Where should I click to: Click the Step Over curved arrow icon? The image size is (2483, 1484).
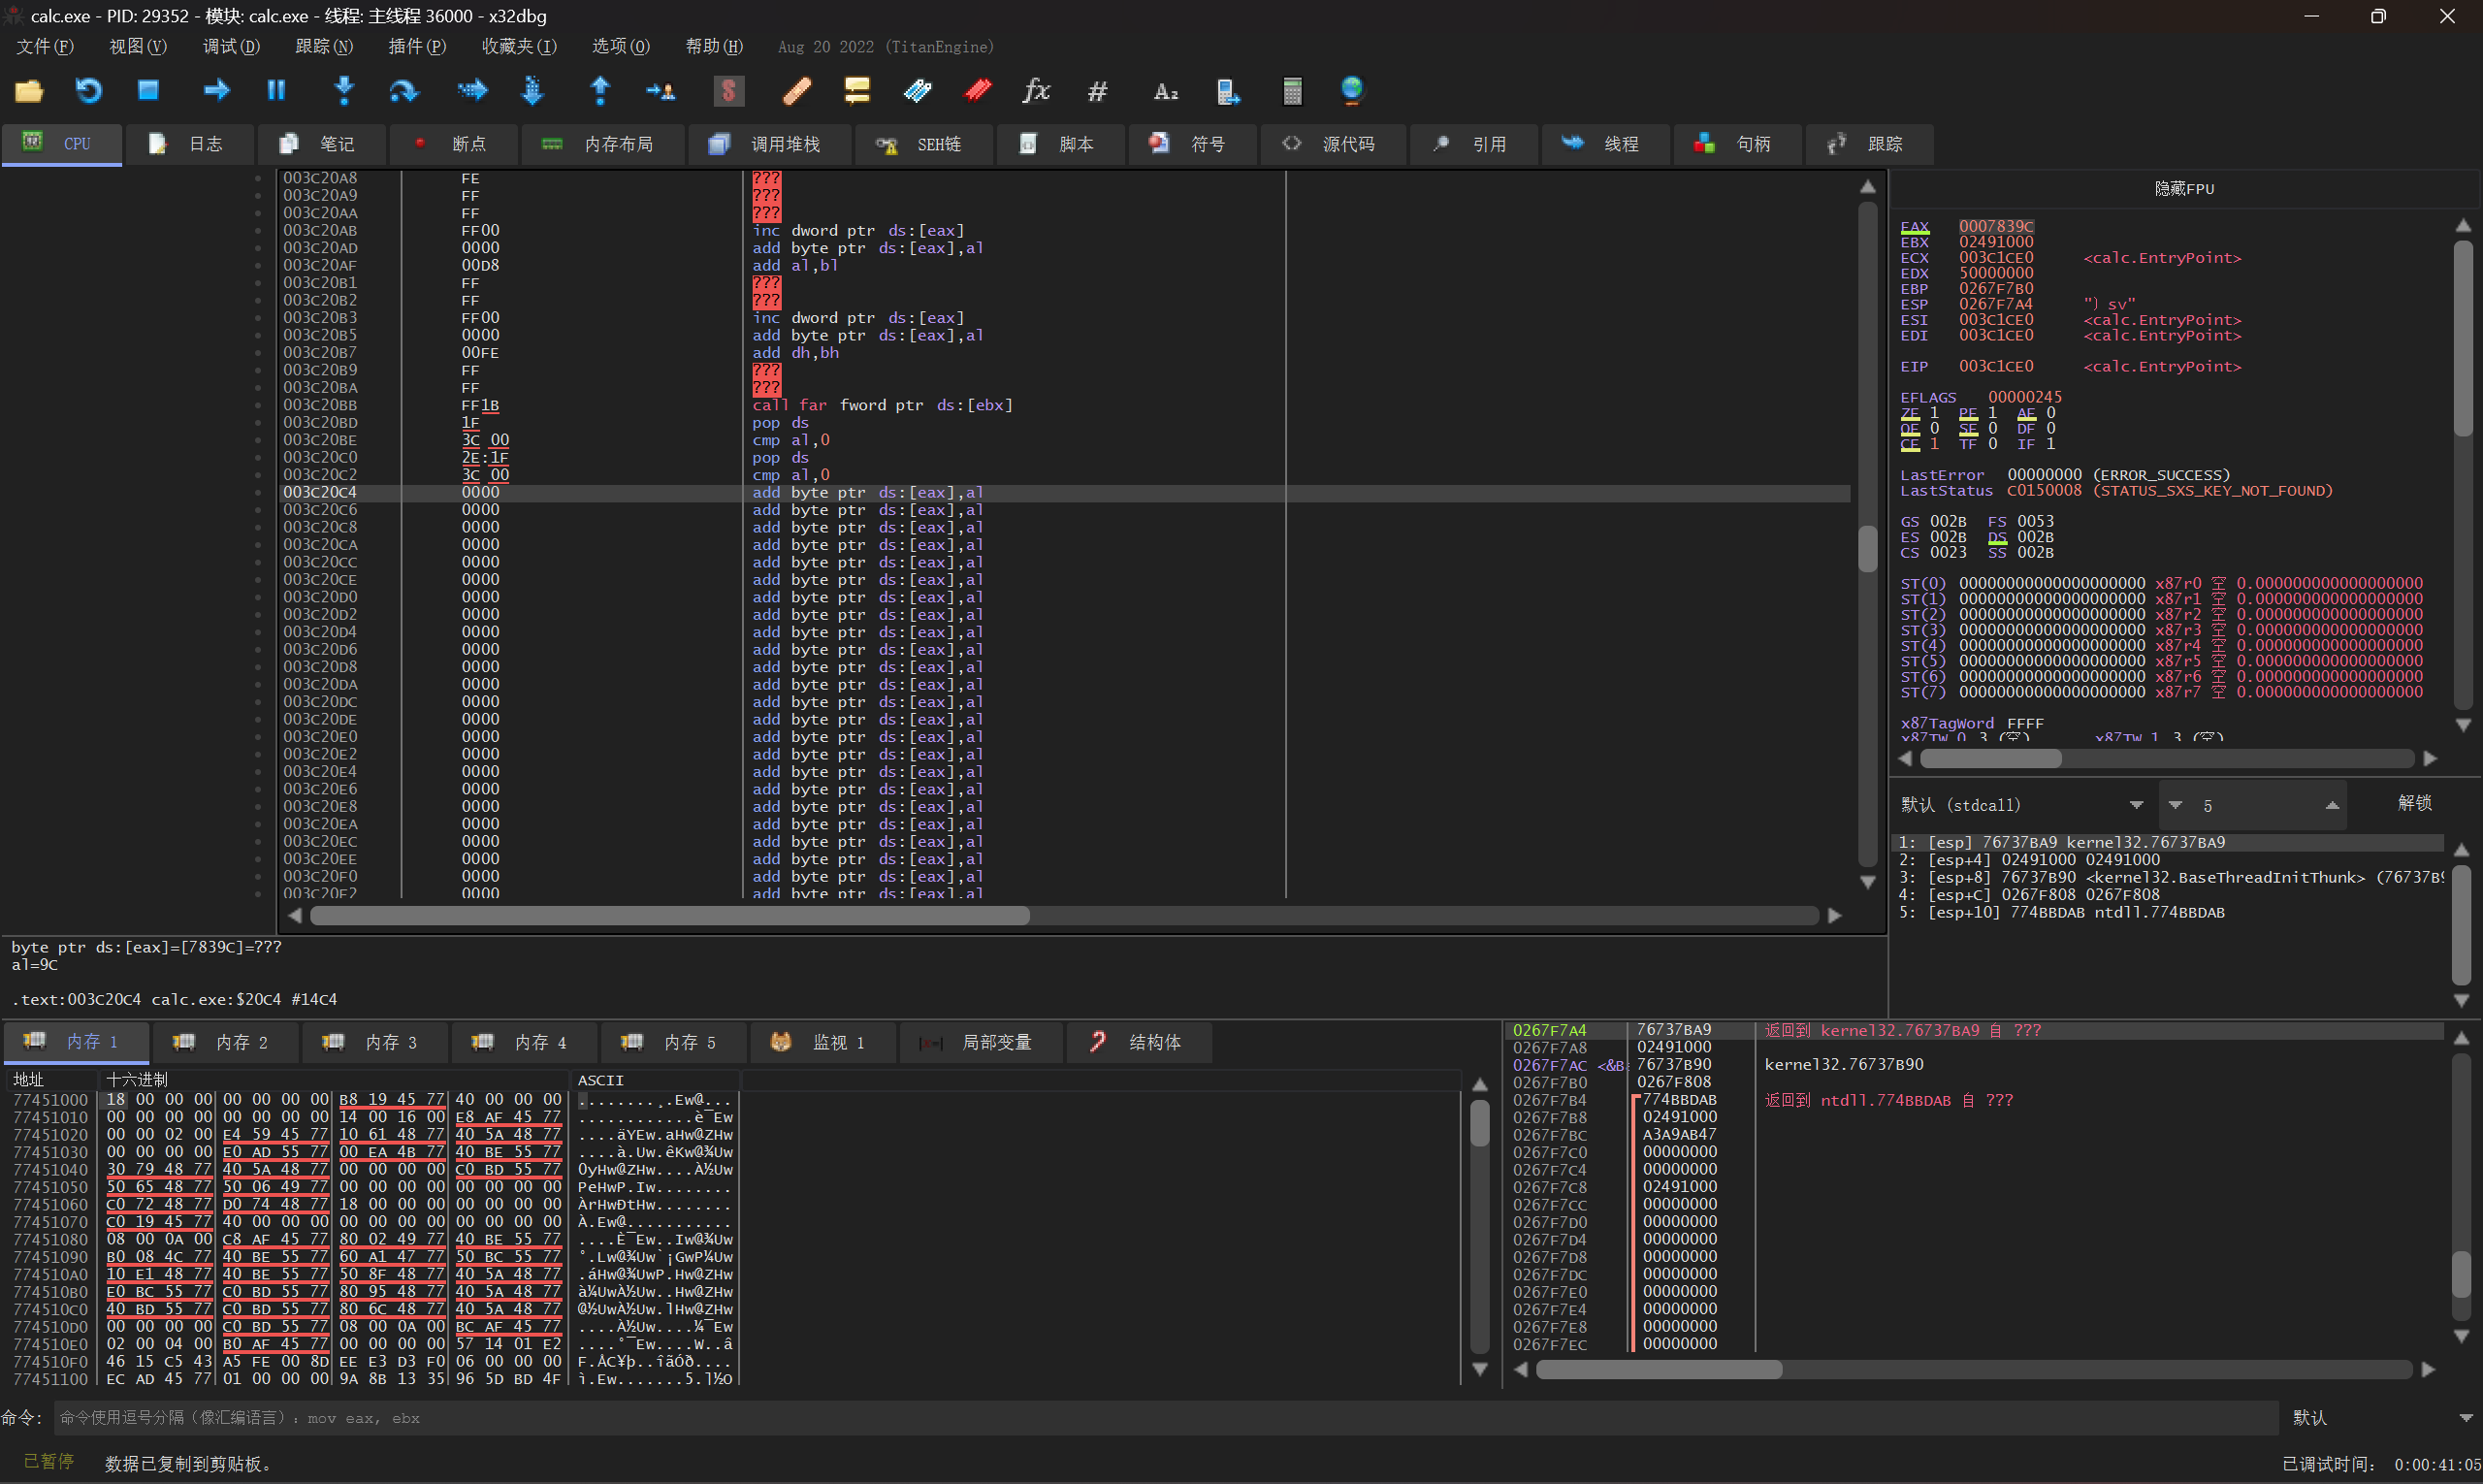pyautogui.click(x=404, y=92)
